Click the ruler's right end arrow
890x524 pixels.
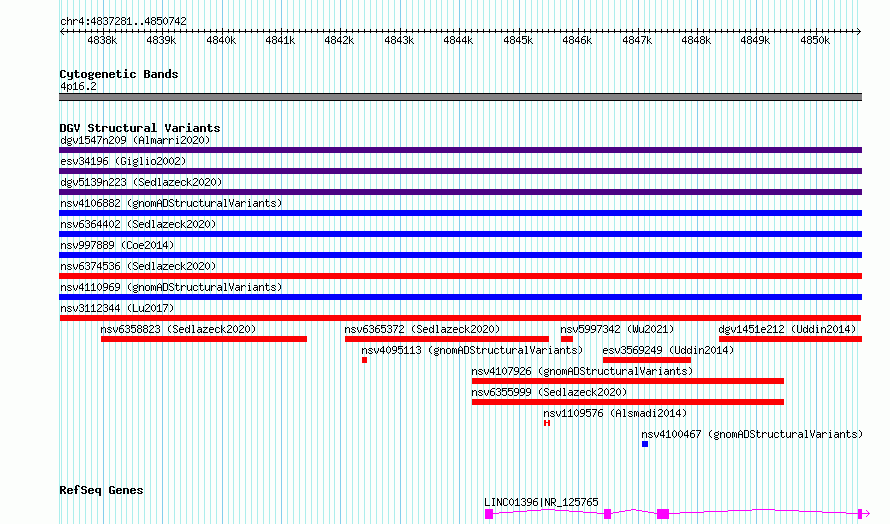click(x=859, y=31)
